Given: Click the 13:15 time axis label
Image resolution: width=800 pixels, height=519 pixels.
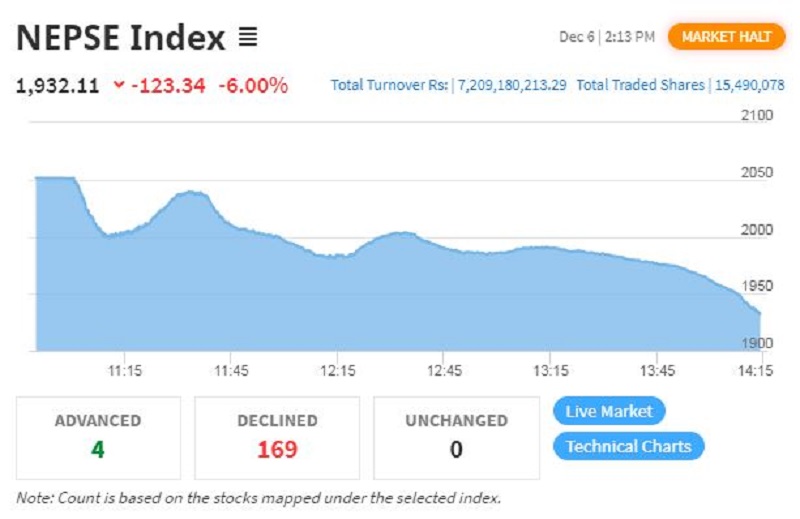Looking at the screenshot, I should [x=551, y=370].
